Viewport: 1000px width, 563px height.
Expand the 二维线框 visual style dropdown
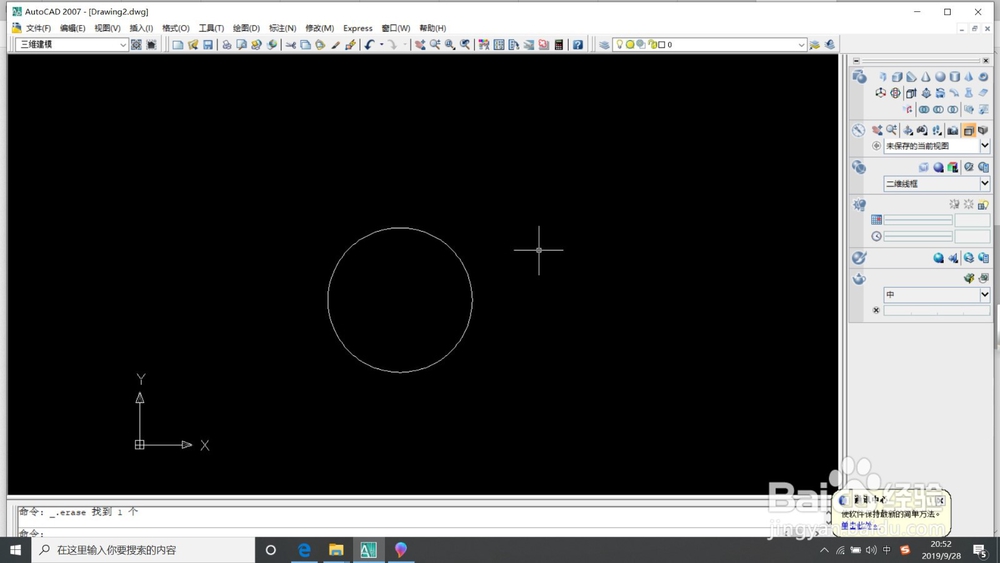(x=985, y=183)
